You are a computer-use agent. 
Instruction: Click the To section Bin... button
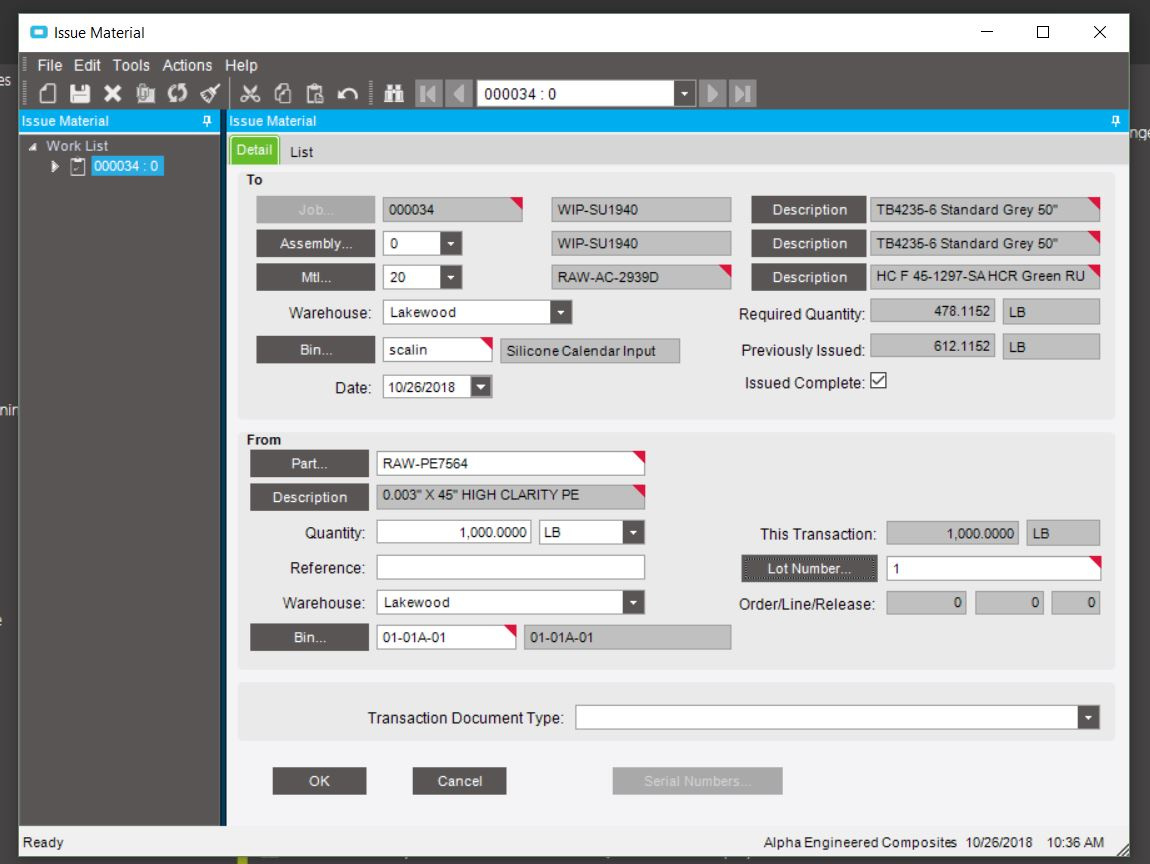315,350
